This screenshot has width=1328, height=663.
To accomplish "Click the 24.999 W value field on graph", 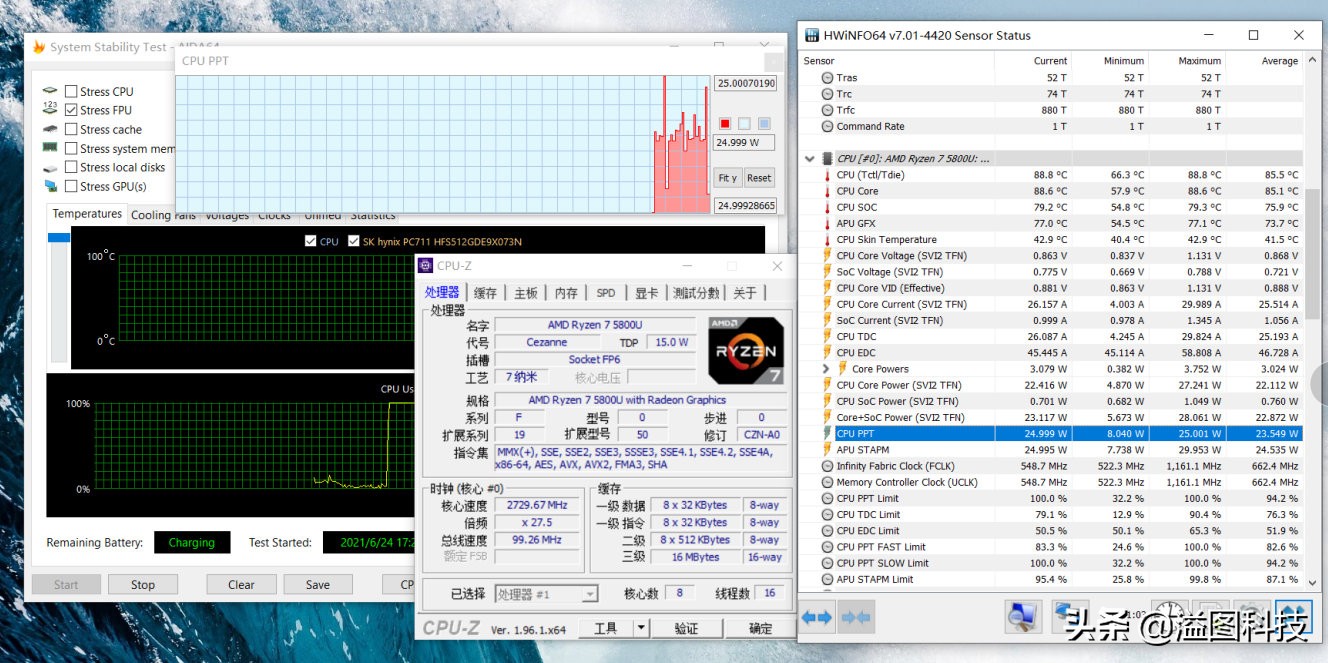I will [744, 143].
